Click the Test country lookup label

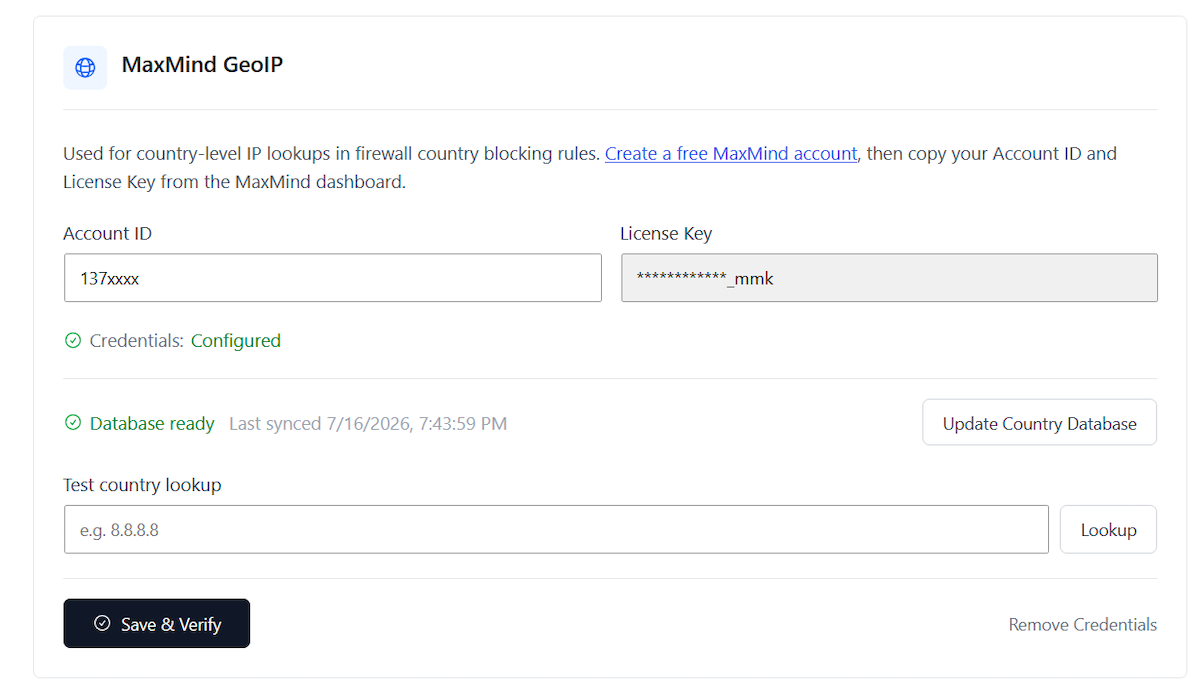click(x=142, y=485)
